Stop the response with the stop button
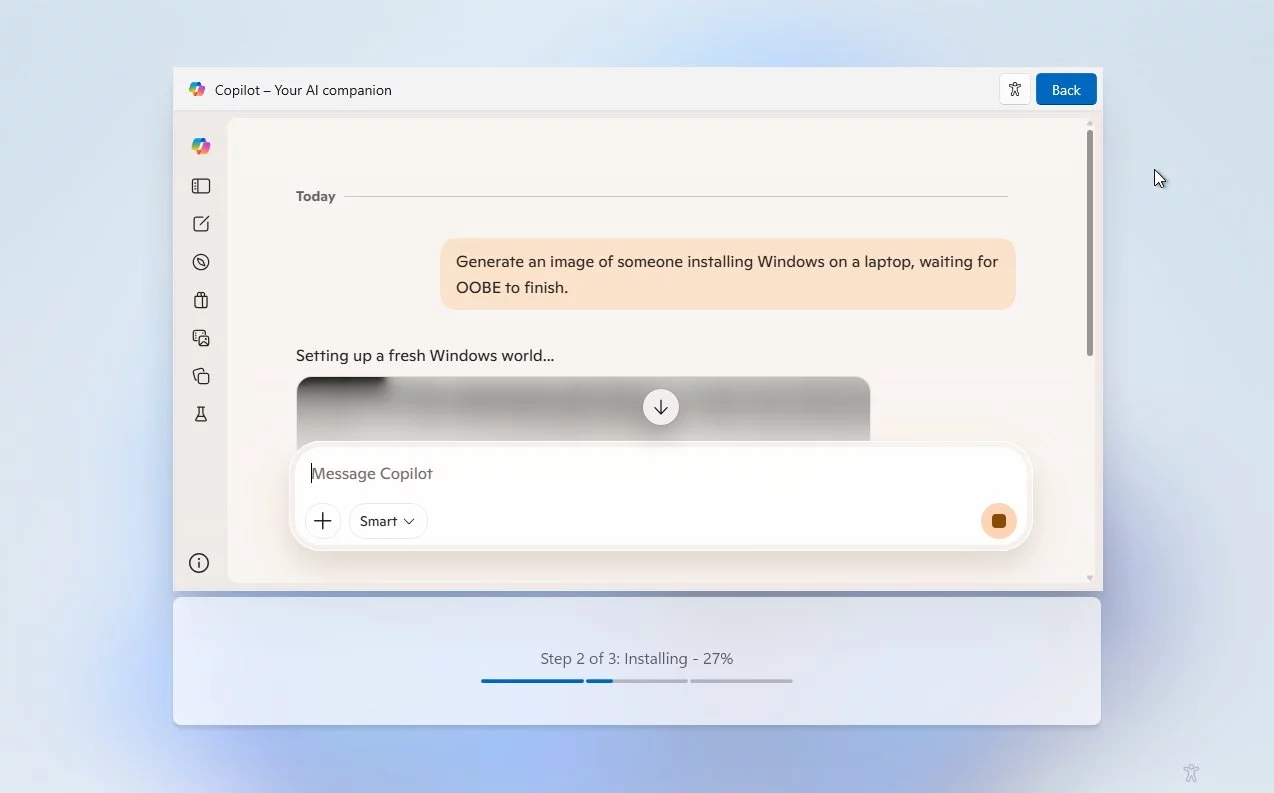This screenshot has height=793, width=1274. tap(998, 521)
